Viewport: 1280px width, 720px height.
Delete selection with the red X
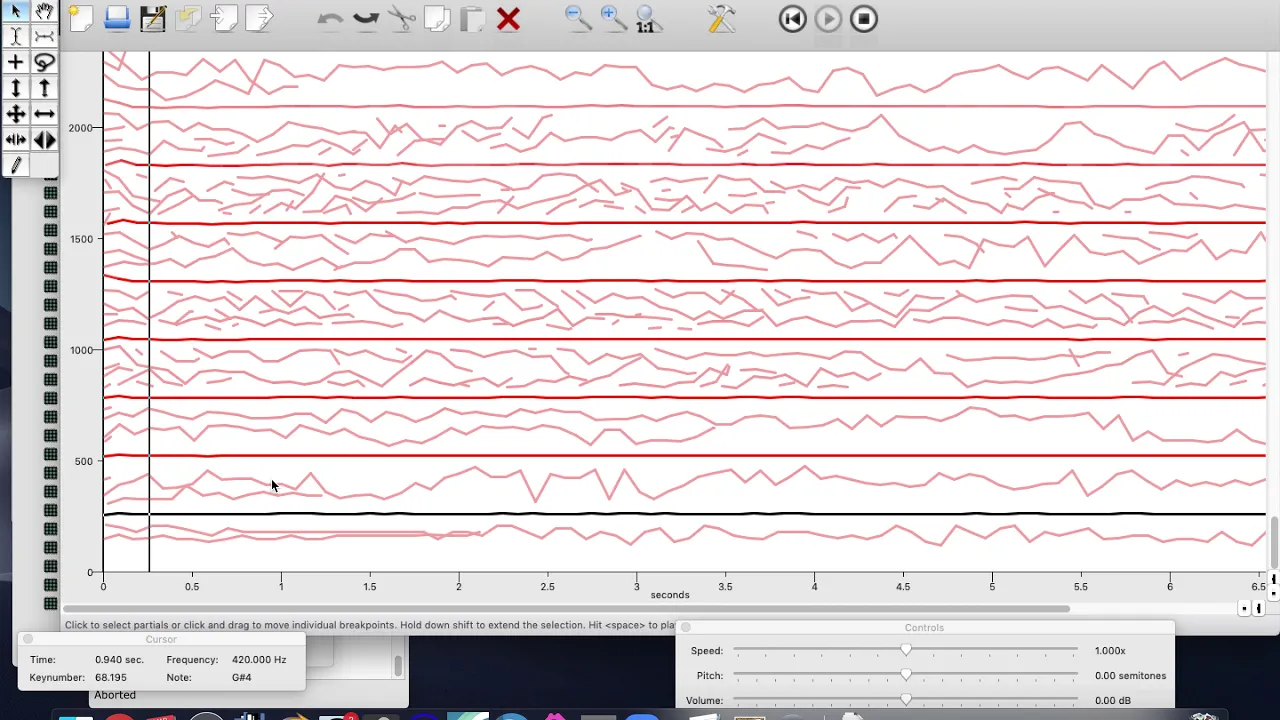pyautogui.click(x=508, y=18)
